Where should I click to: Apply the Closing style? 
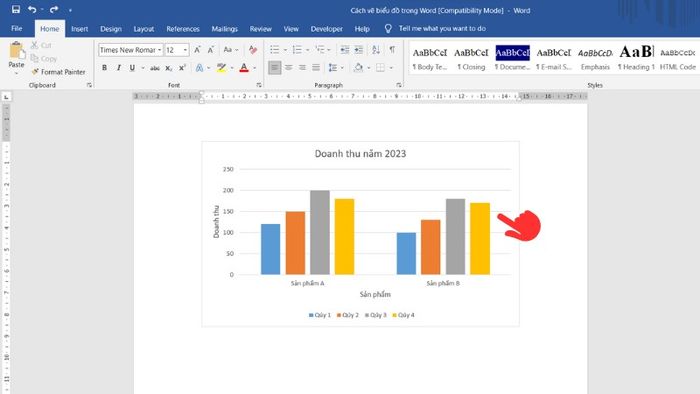[471, 59]
